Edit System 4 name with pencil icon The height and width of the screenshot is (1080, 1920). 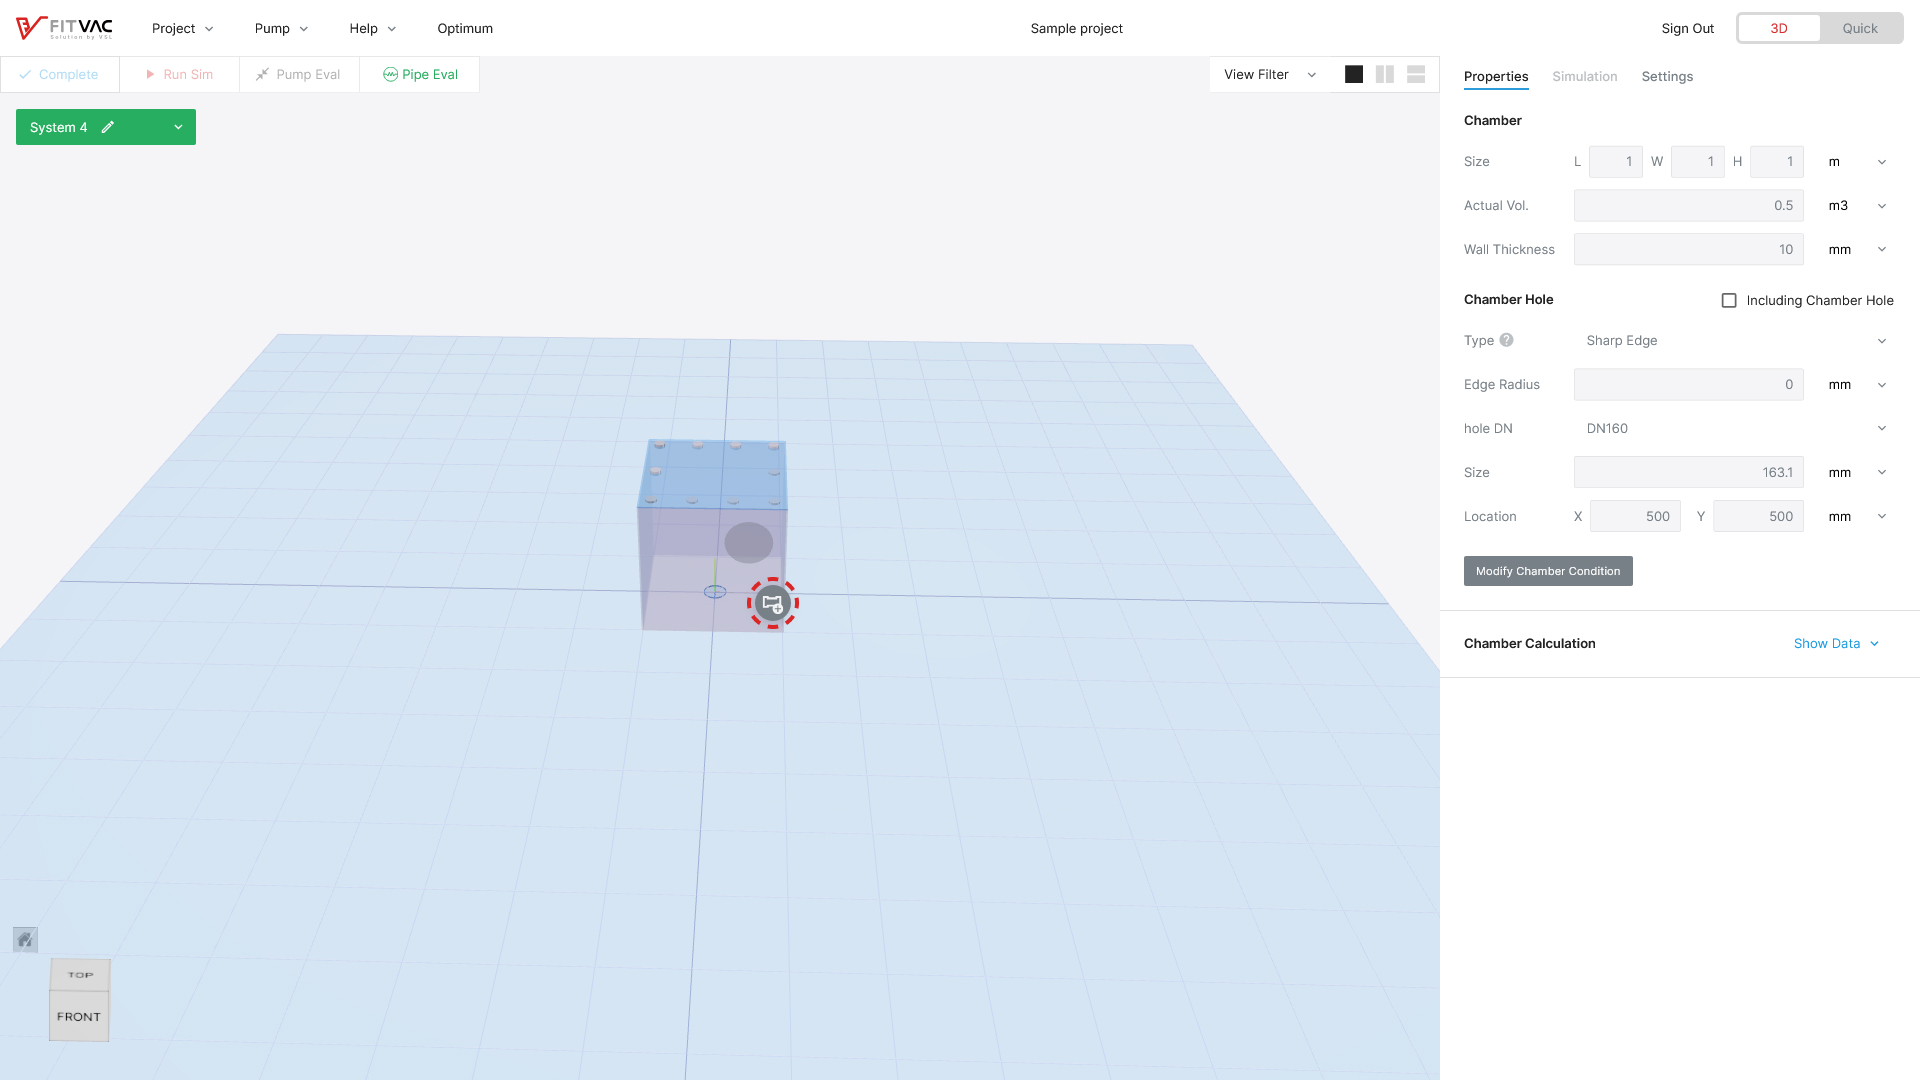[108, 127]
